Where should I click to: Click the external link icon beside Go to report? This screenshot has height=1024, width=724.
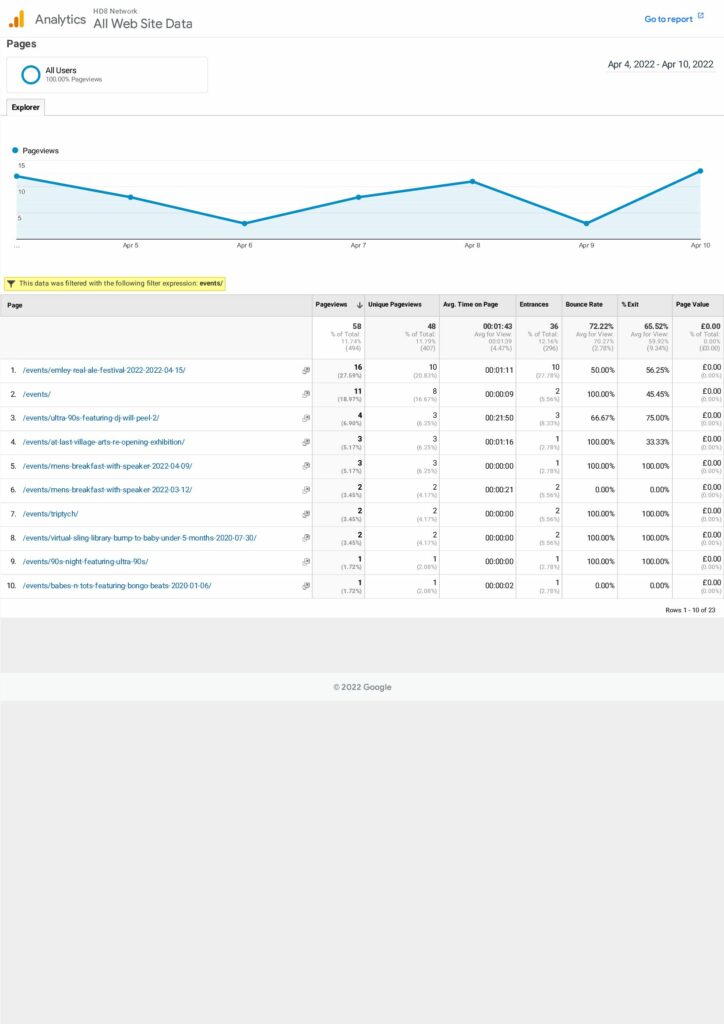(x=701, y=17)
